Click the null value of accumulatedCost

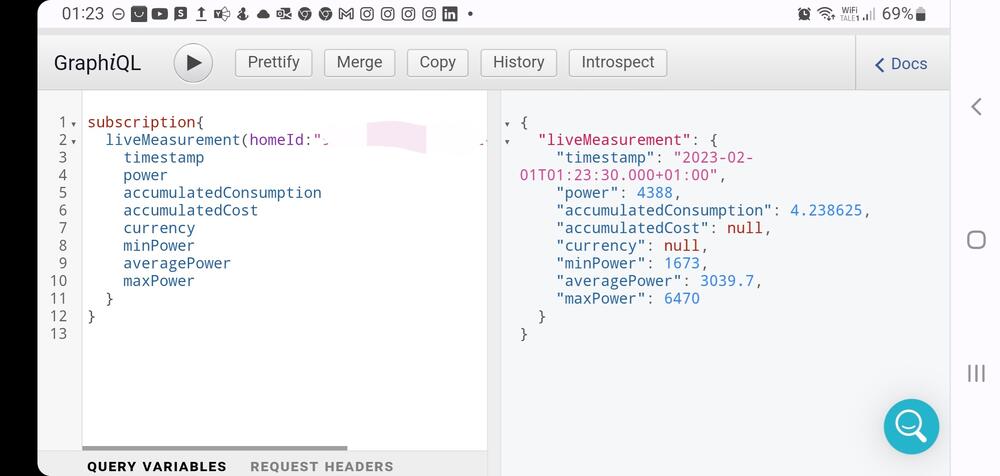[745, 228]
